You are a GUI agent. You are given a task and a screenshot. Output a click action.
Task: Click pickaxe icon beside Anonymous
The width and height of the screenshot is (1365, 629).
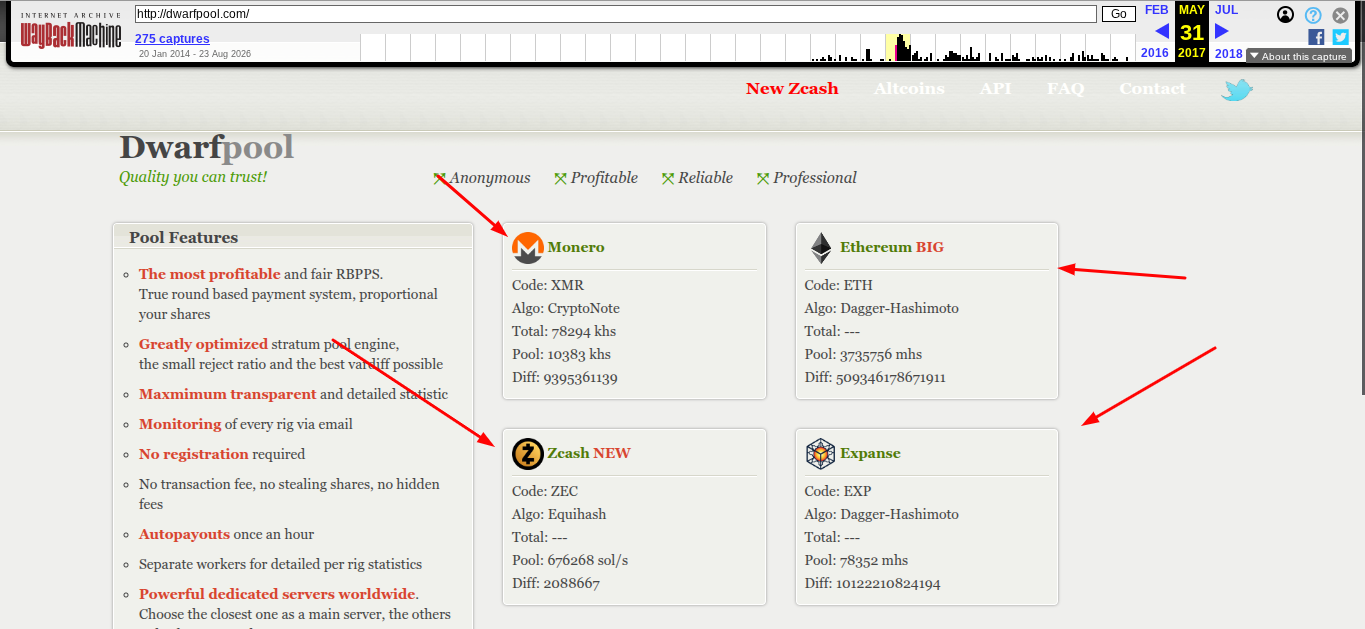pos(439,178)
